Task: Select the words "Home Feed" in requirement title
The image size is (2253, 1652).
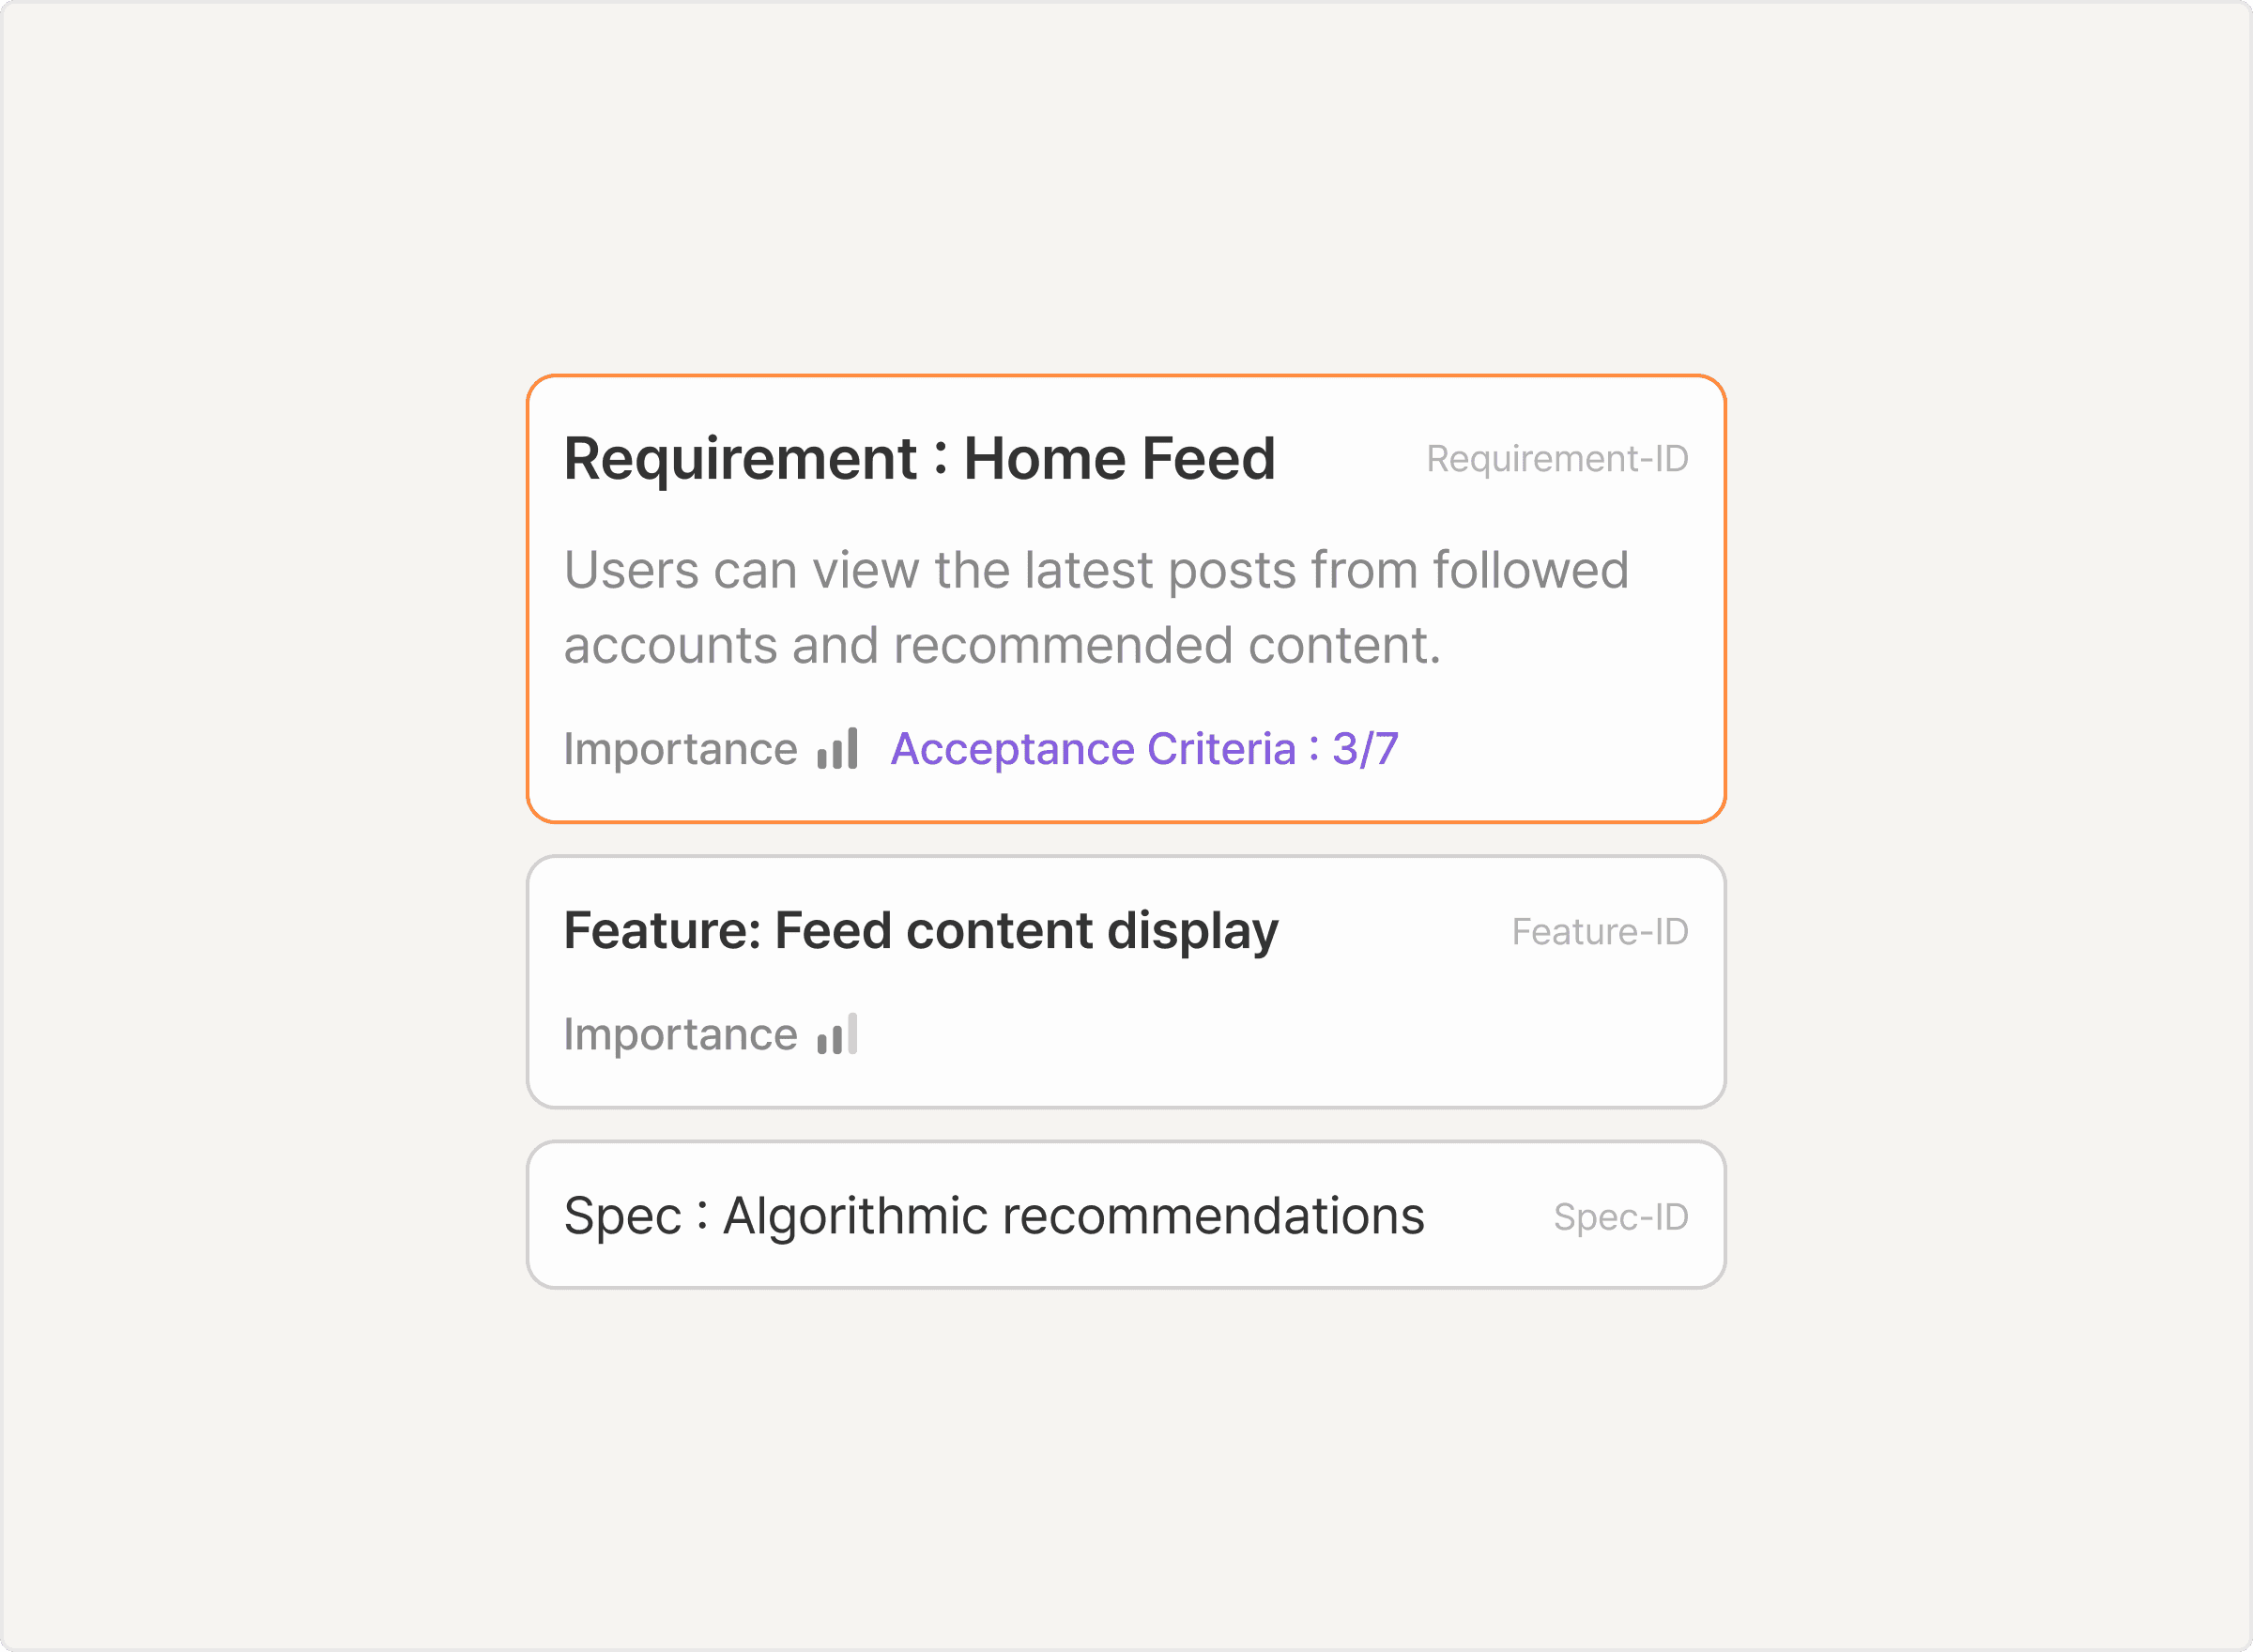Action: [1118, 459]
